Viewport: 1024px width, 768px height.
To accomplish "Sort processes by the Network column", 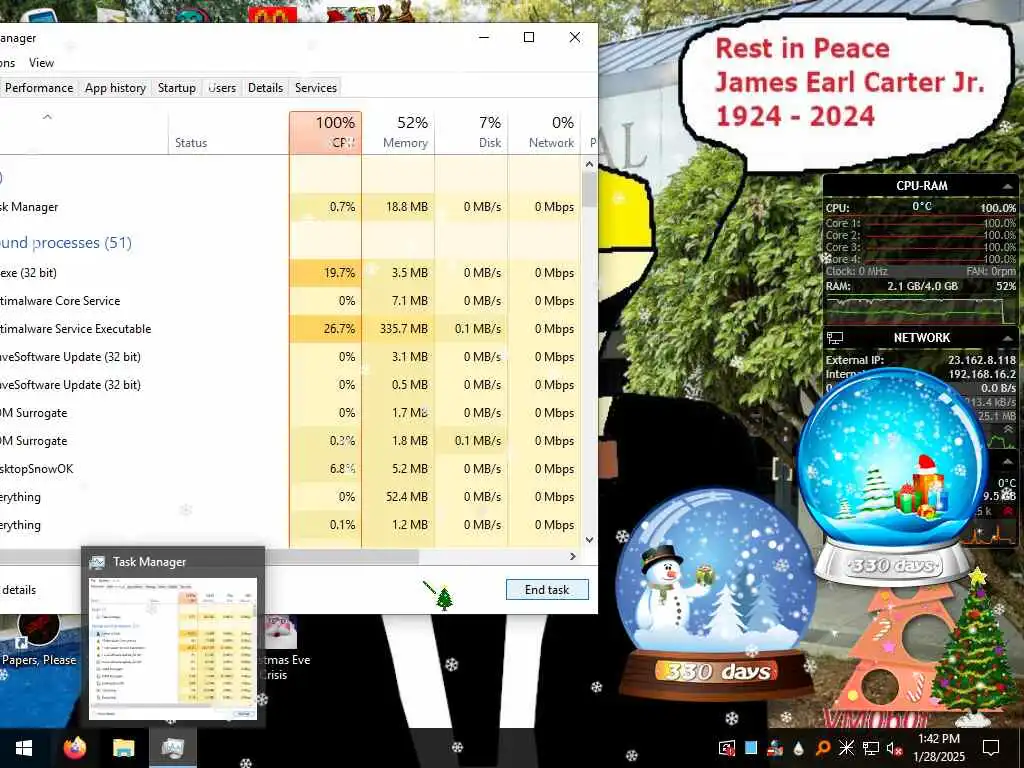I will click(544, 133).
